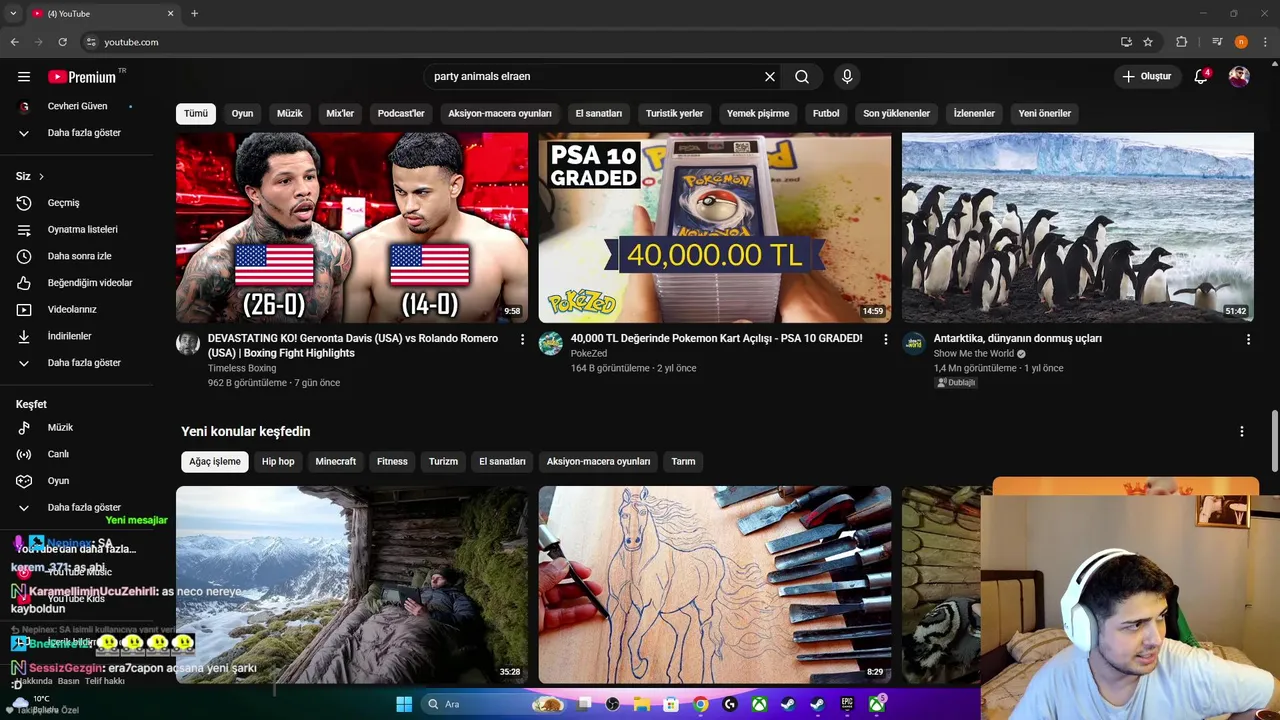
Task: Open the Siz section chevron
Action: [41, 177]
